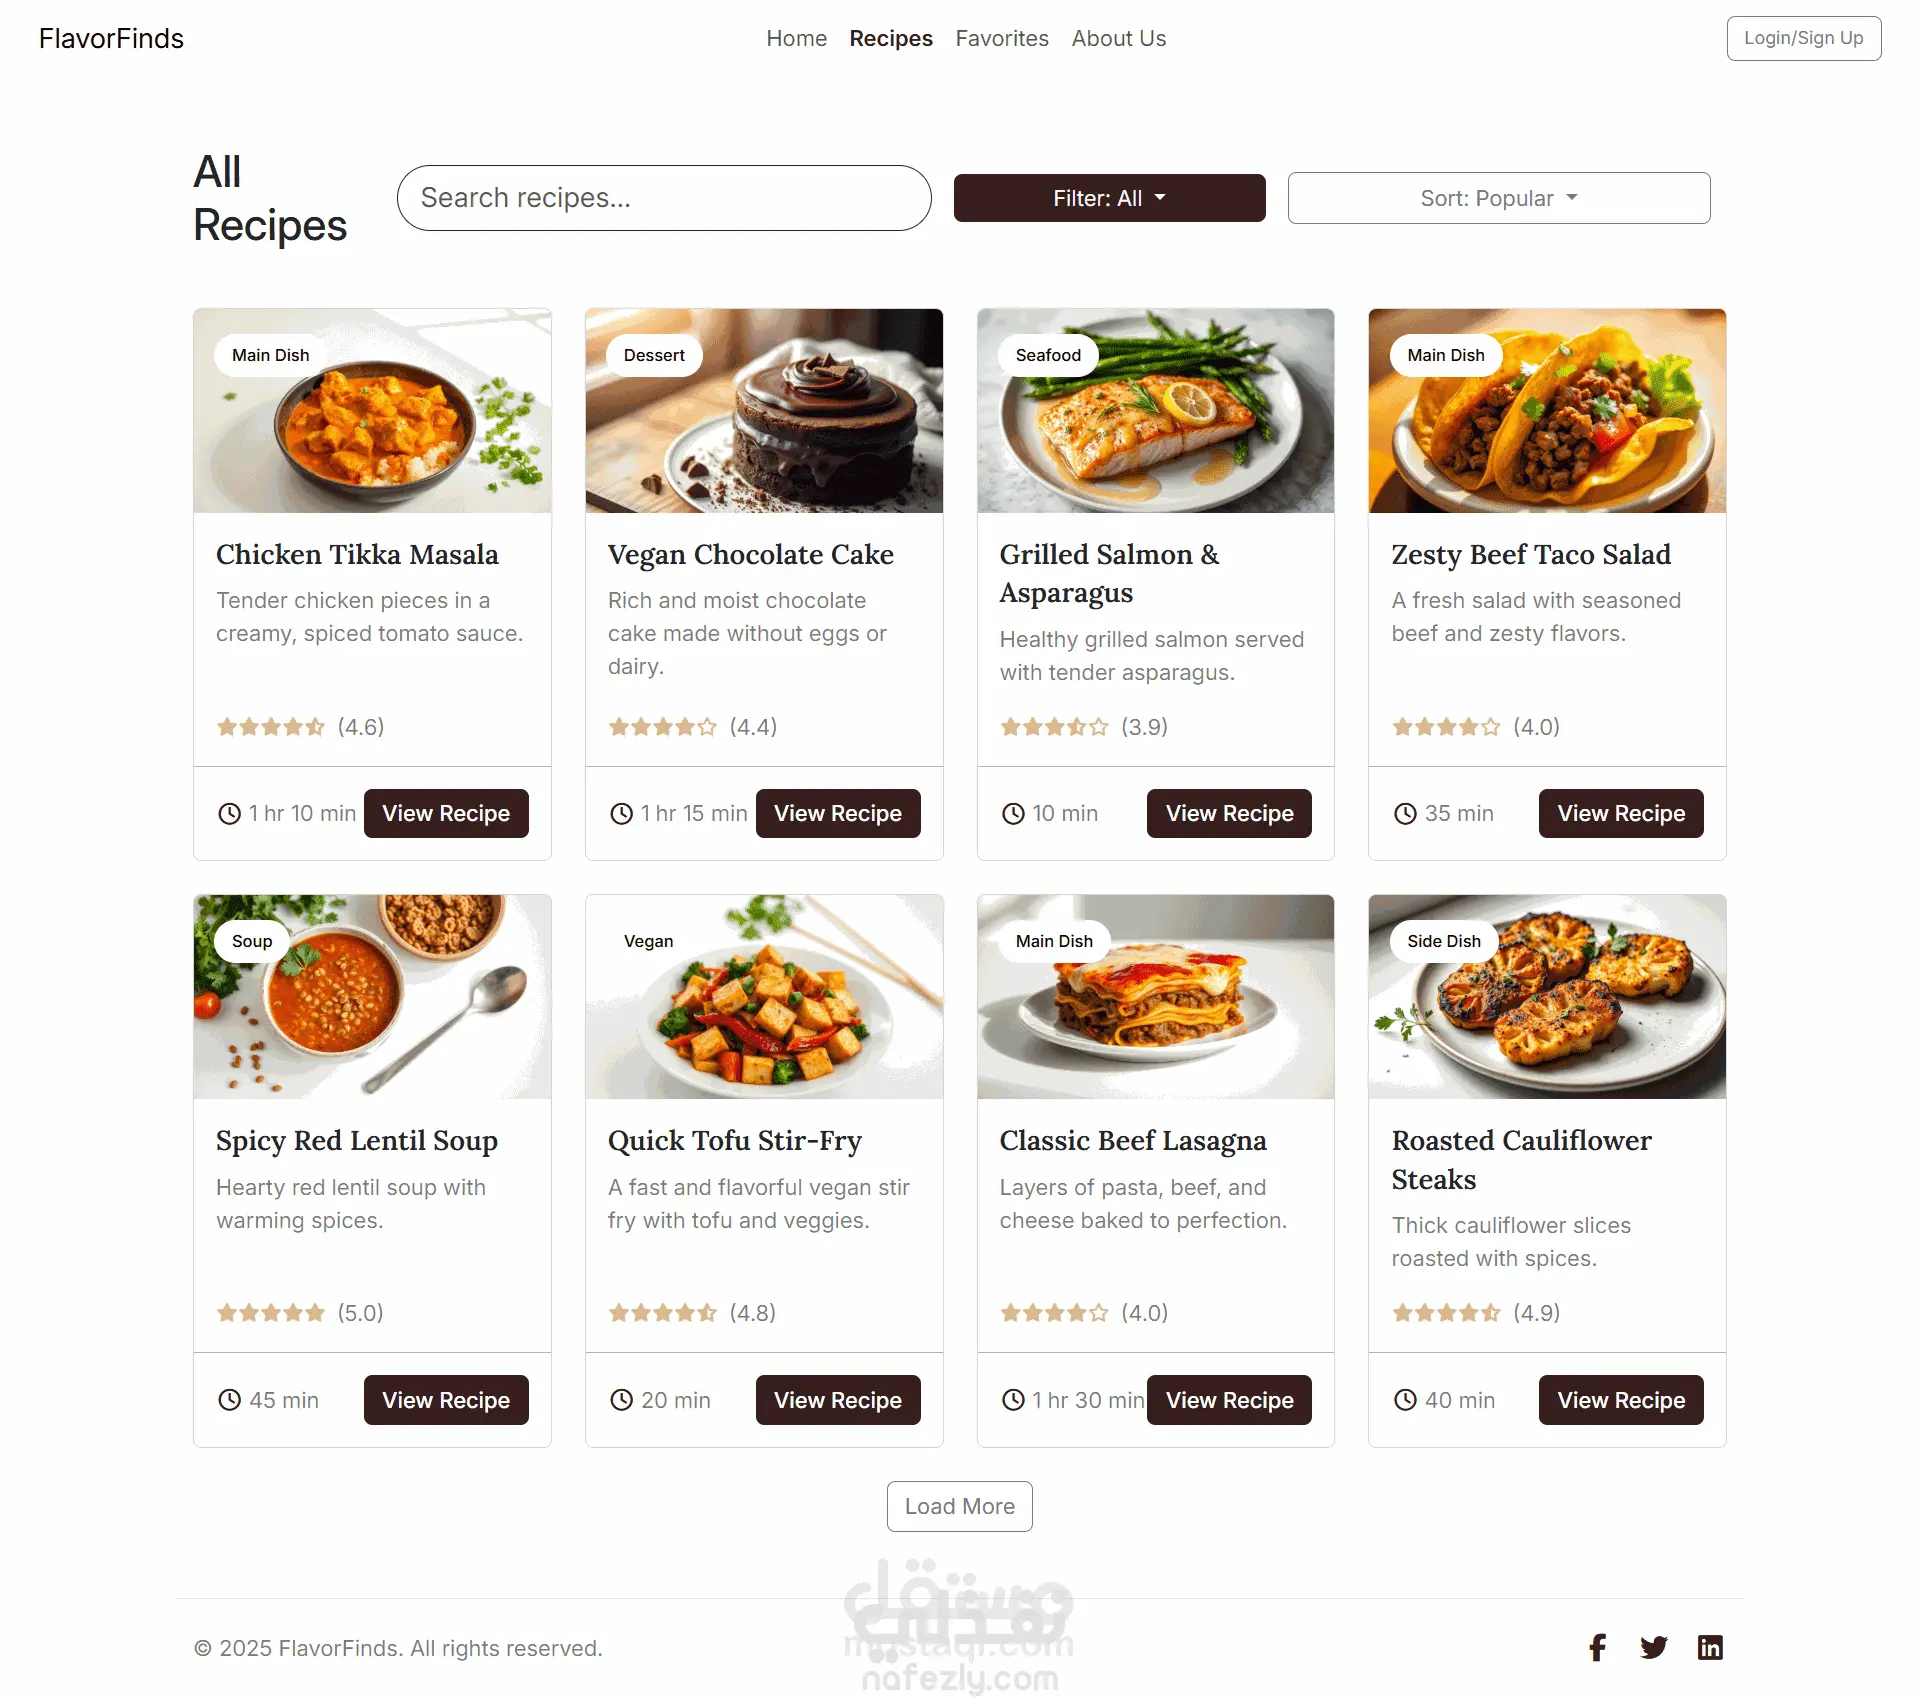Viewport: 1919px width, 1698px height.
Task: Go to the Favorites nav item
Action: (x=1002, y=38)
